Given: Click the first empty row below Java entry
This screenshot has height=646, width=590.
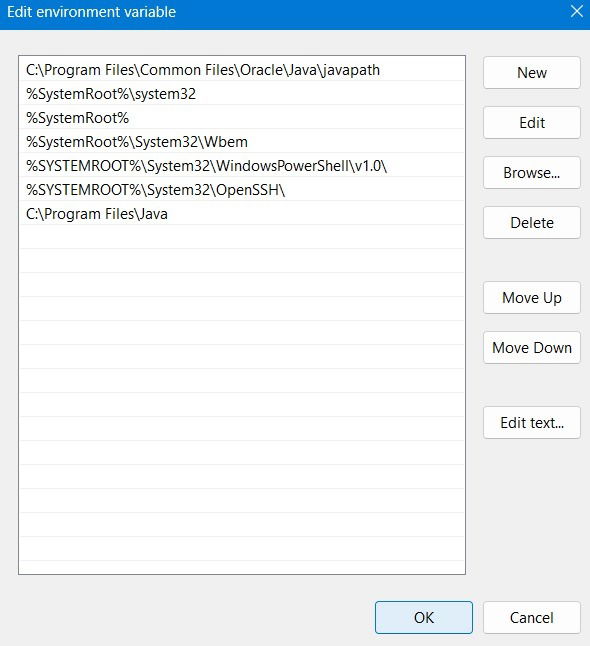Looking at the screenshot, I should point(242,238).
